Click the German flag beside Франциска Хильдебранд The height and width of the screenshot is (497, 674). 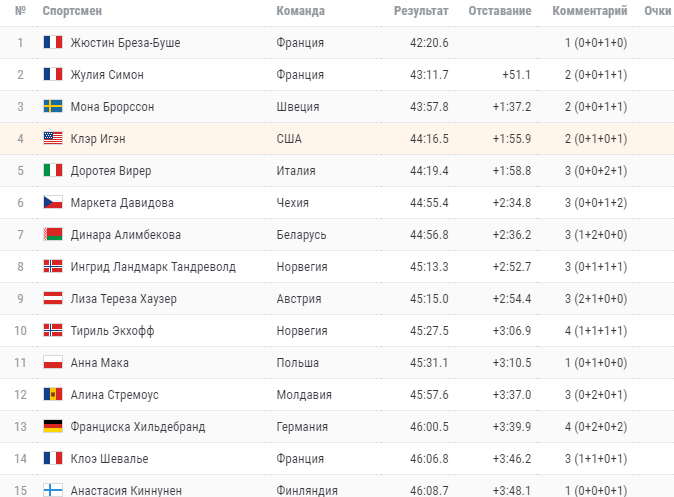(x=53, y=427)
